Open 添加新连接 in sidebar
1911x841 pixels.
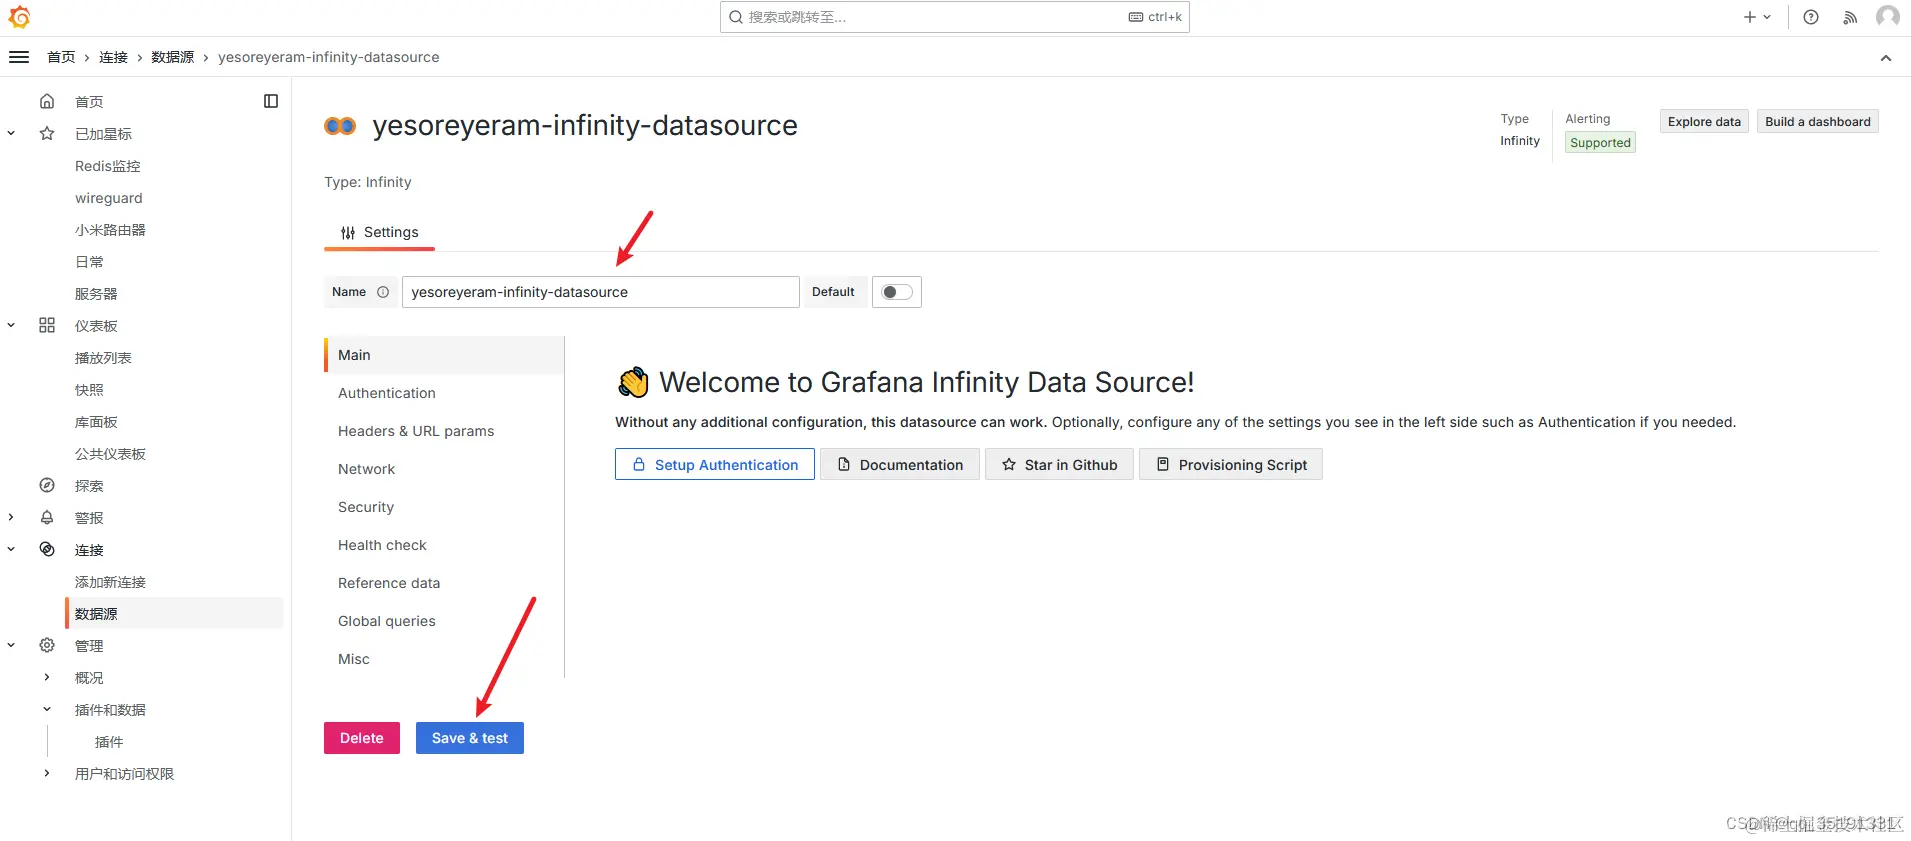tap(110, 582)
